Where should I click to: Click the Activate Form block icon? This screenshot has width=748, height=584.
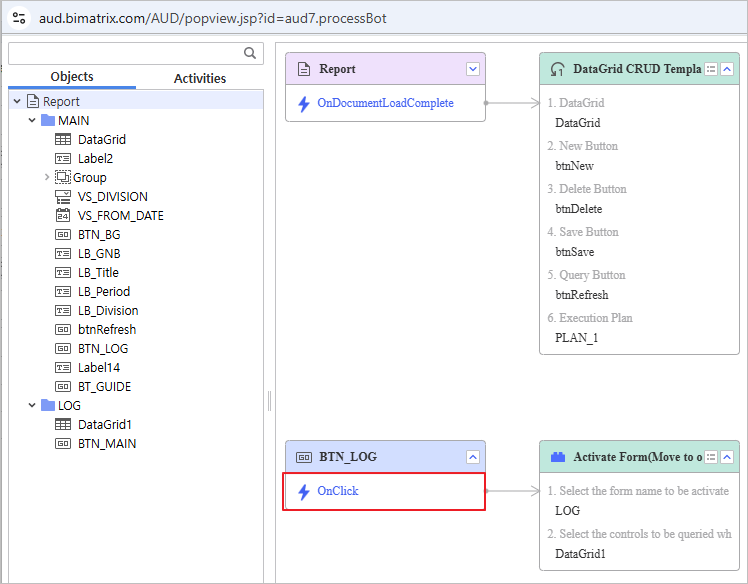(x=557, y=457)
